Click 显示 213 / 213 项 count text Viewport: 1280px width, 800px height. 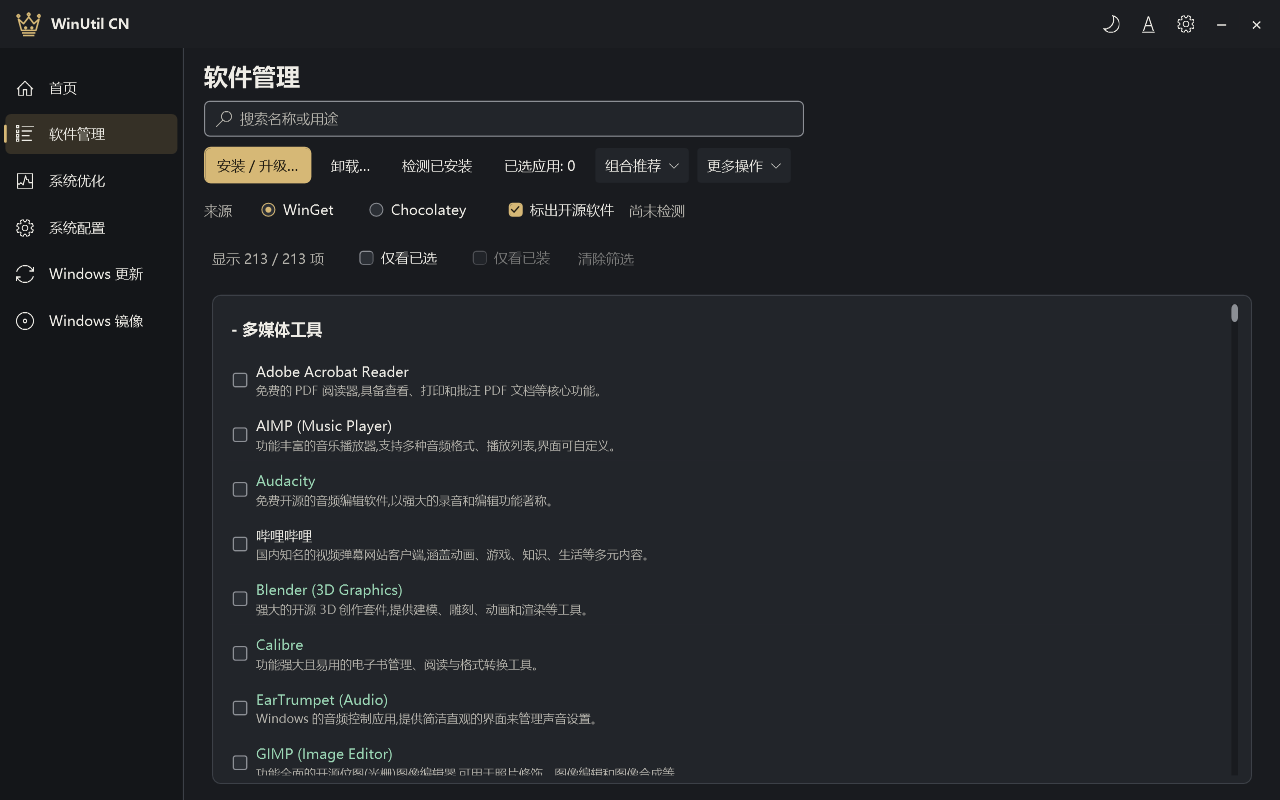point(268,259)
